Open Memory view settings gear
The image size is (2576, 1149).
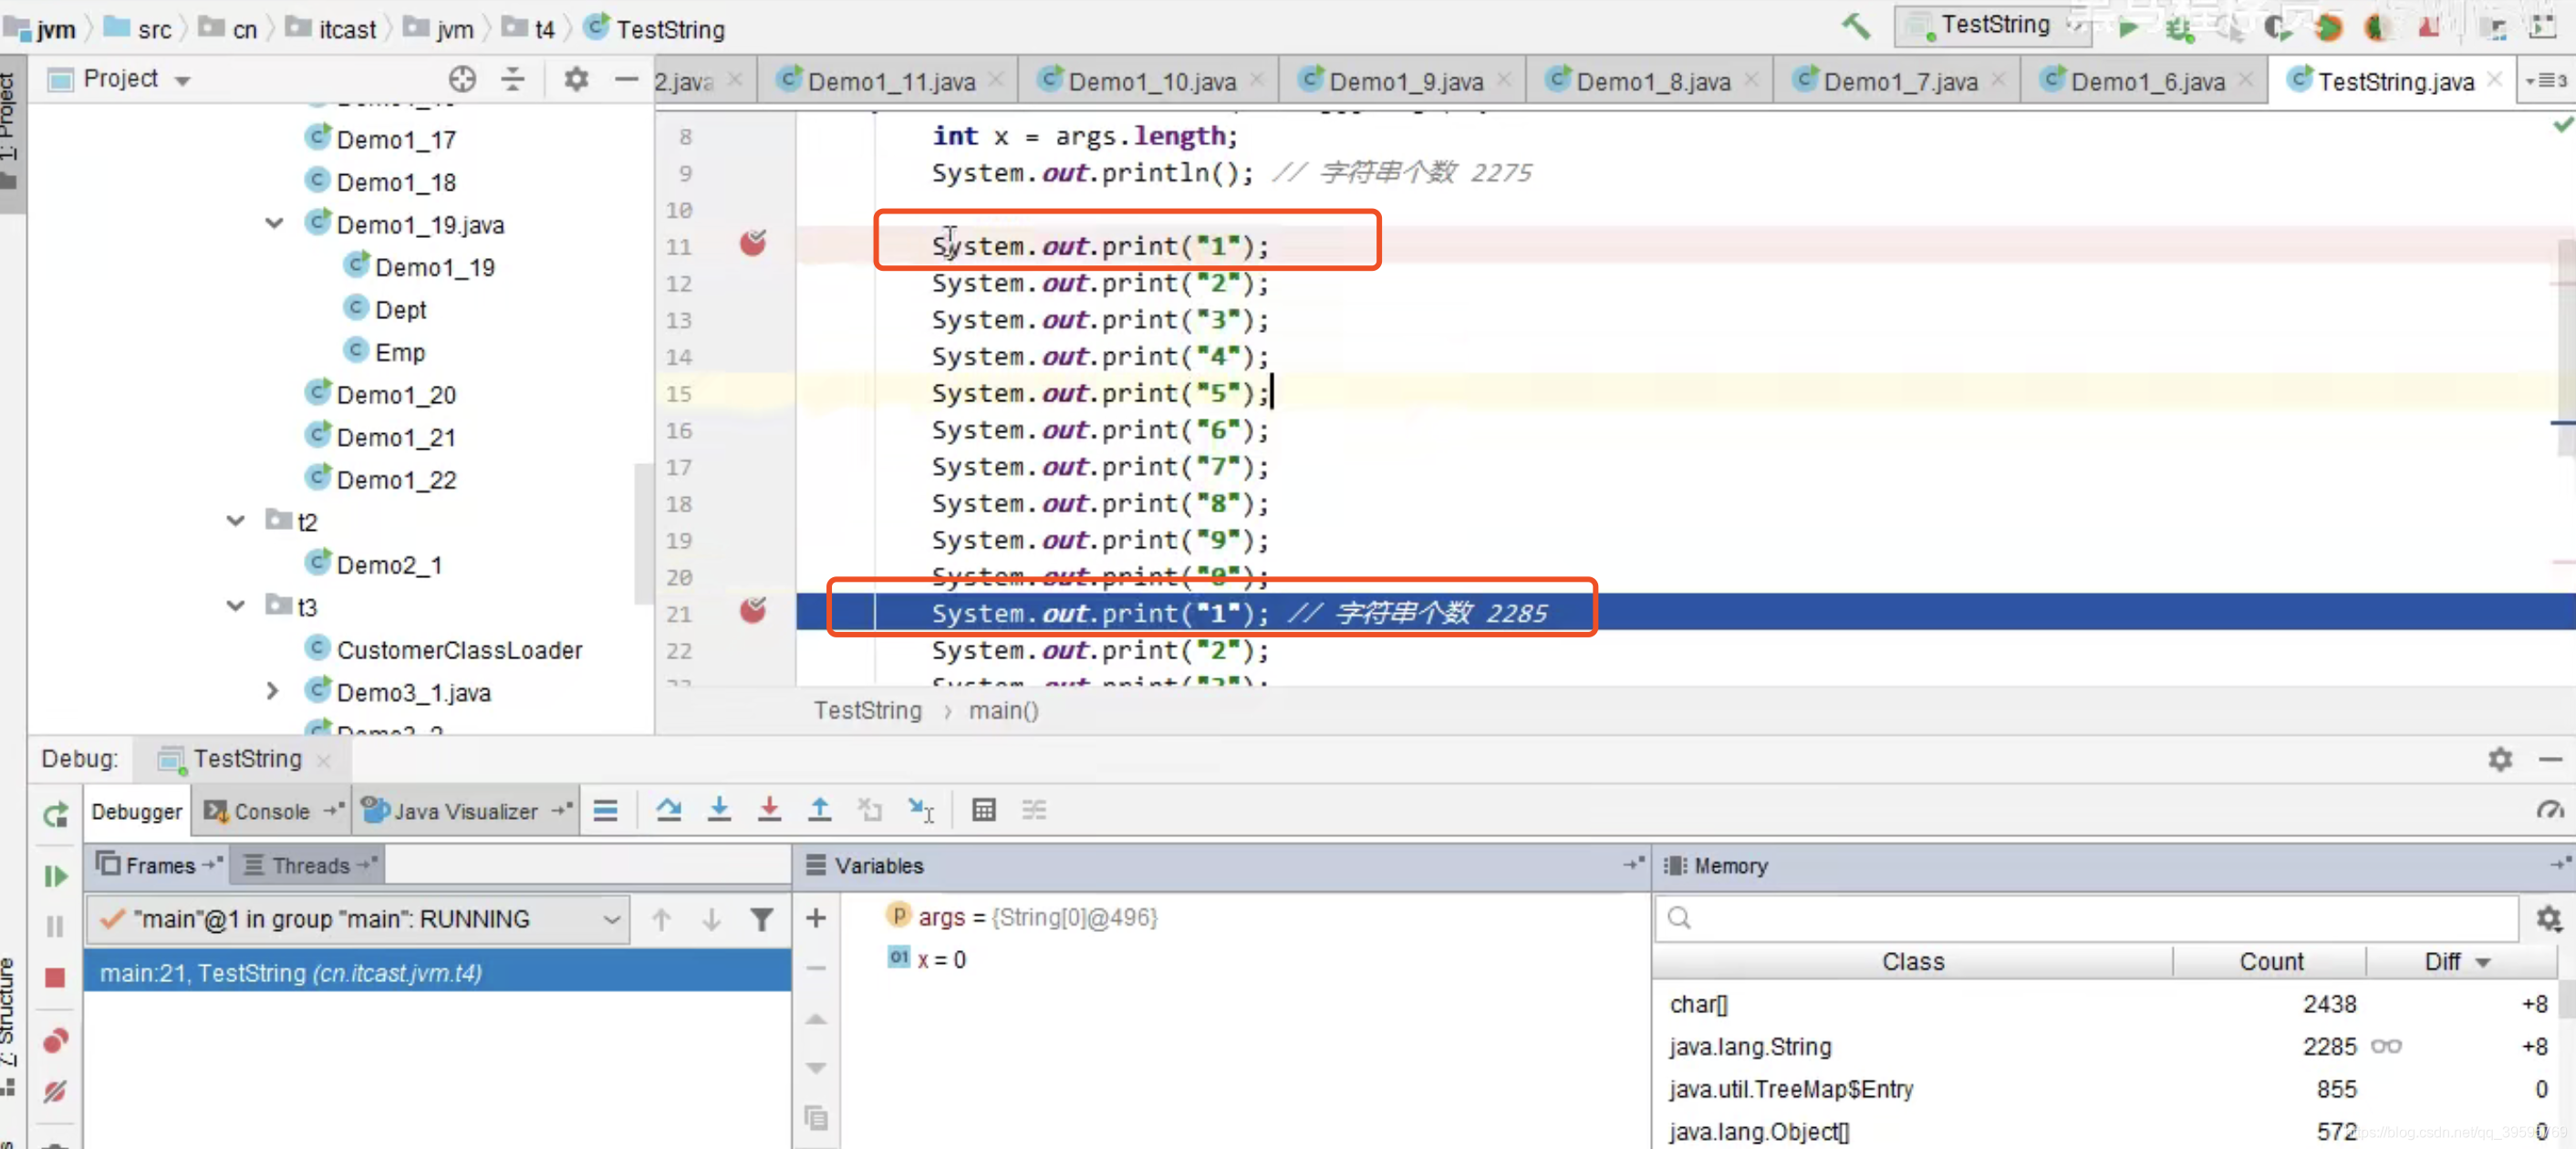click(2548, 918)
